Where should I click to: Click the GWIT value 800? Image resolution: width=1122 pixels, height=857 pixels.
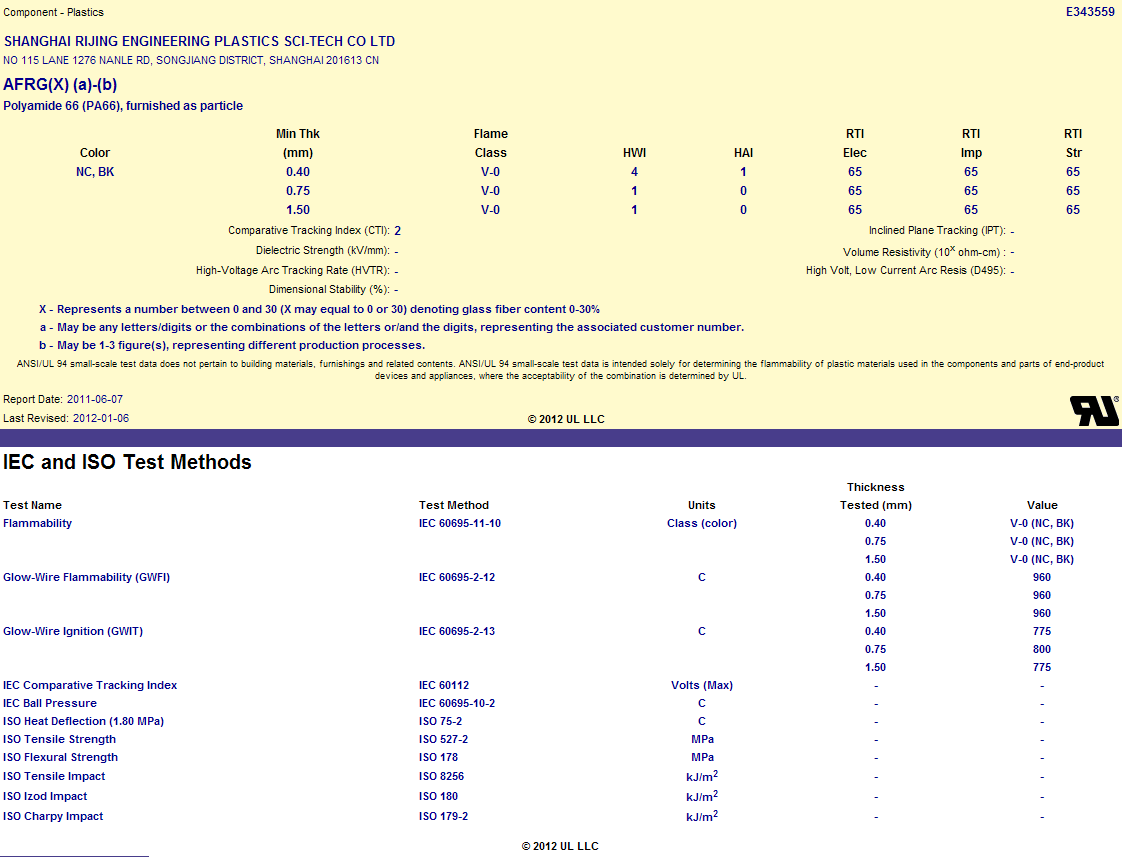click(1042, 649)
